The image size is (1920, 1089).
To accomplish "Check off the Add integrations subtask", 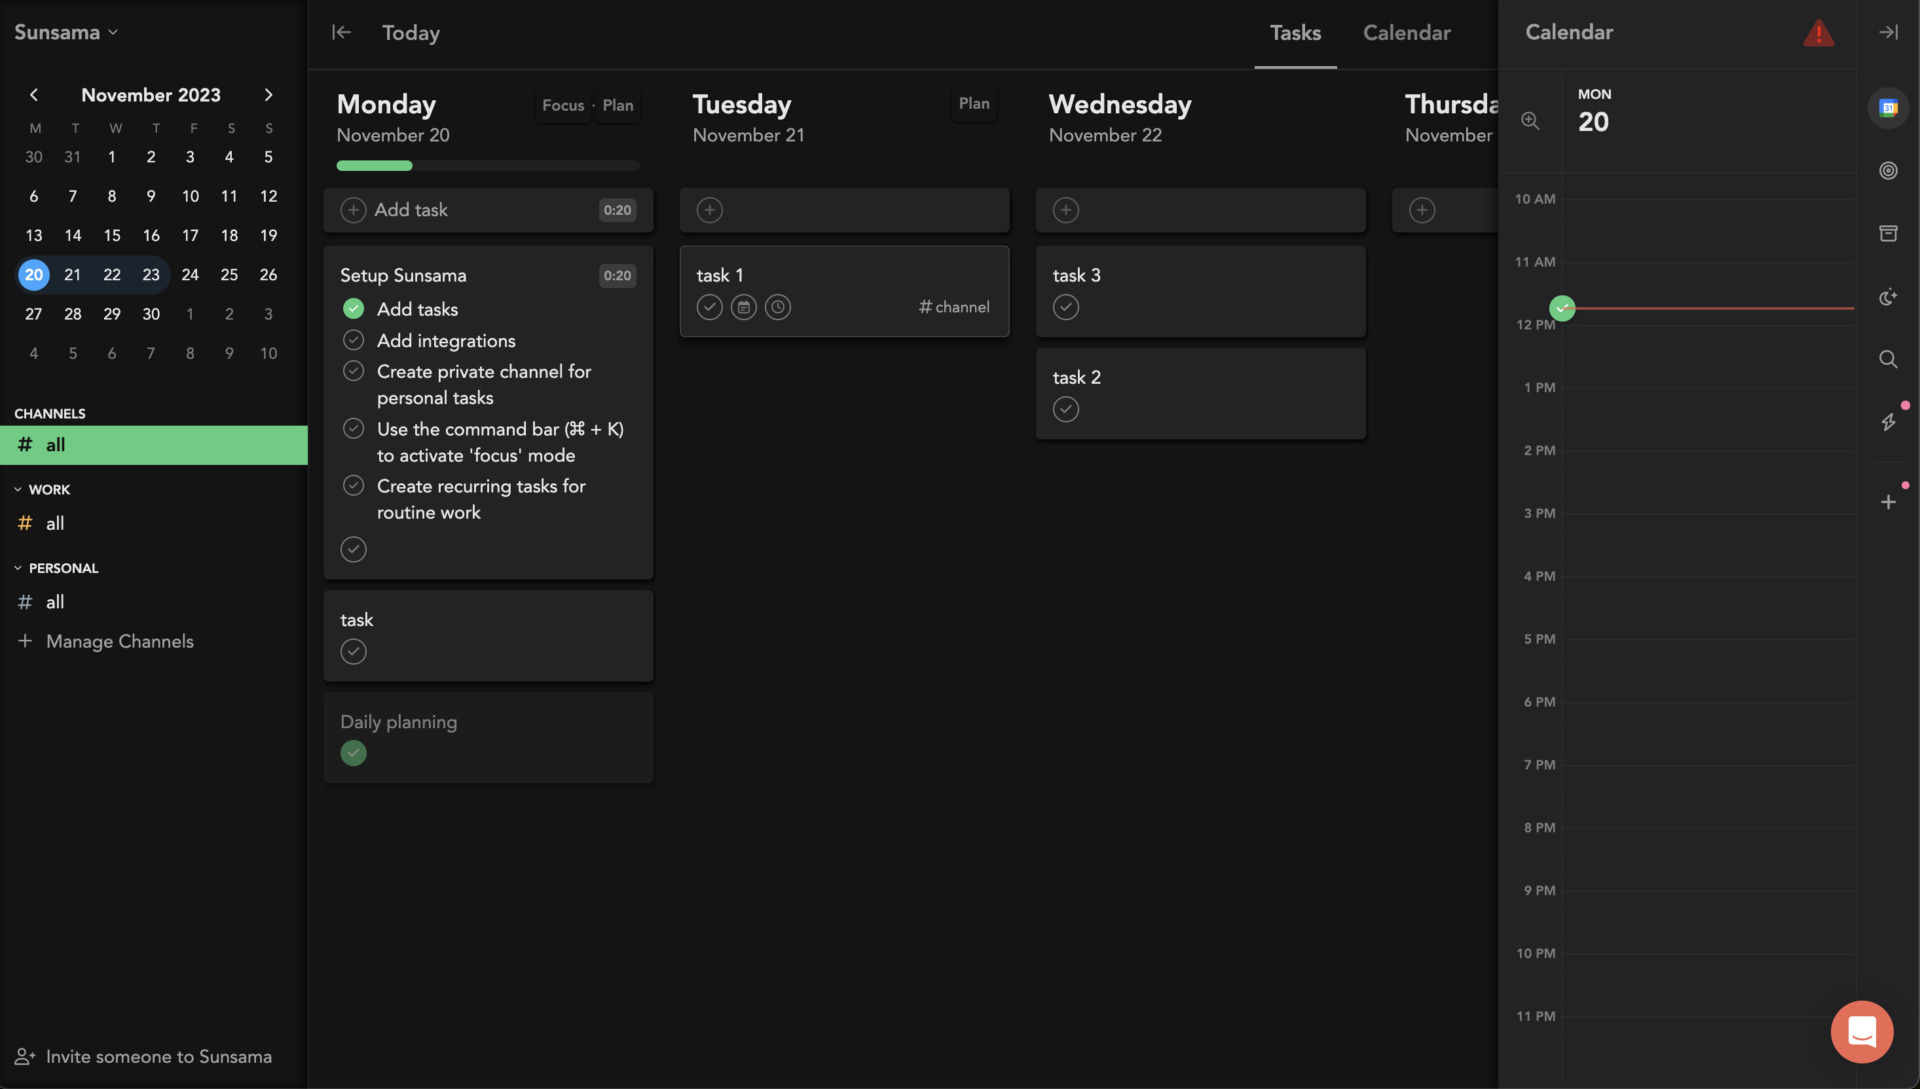I will tap(353, 340).
